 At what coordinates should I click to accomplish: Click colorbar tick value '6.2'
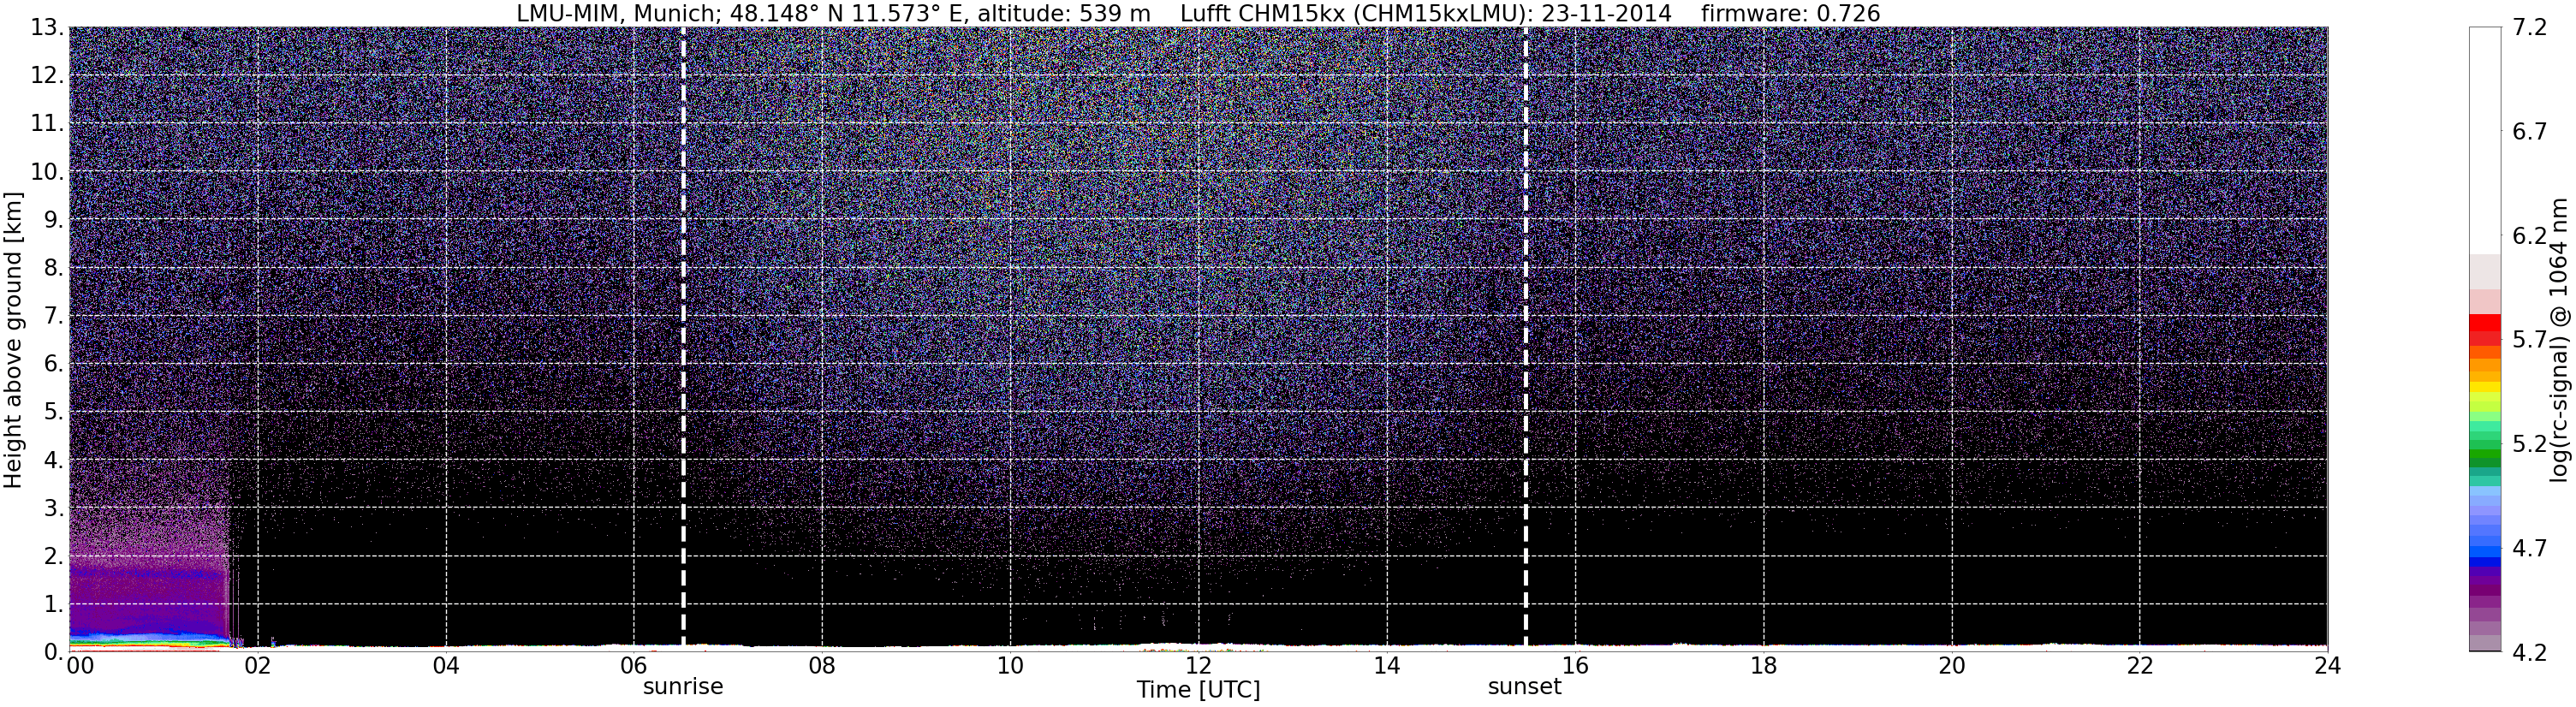2529,236
